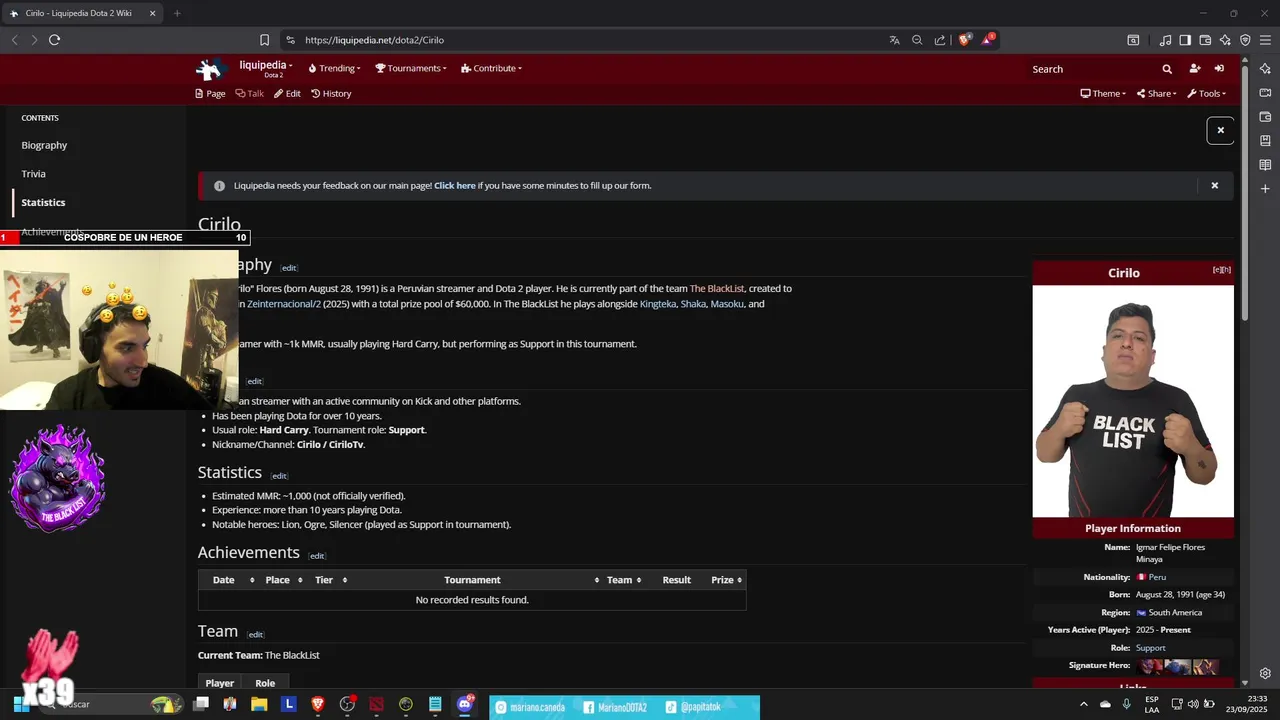Open Brave Shields lion icon
The image size is (1280, 720).
(964, 40)
